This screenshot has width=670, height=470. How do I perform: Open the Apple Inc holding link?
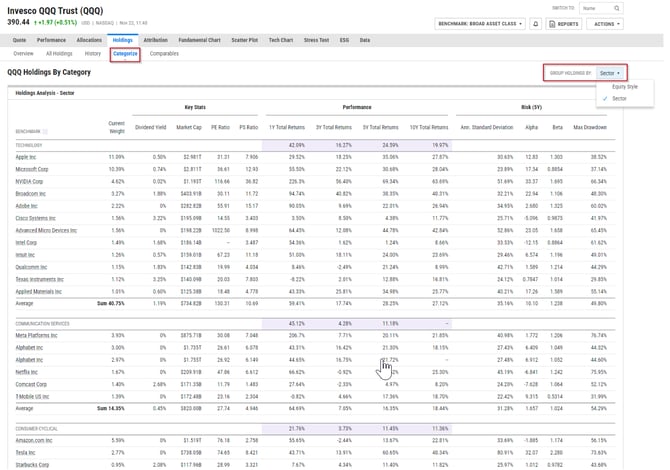point(26,158)
